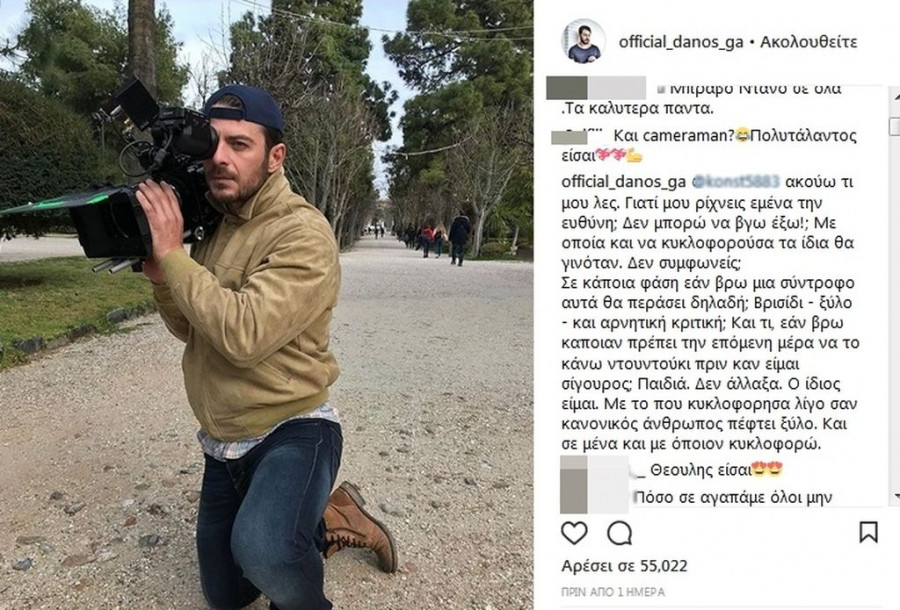The height and width of the screenshot is (610, 900).
Task: Select the Πόσο σε αγαπάμε όλοι comment
Action: click(733, 498)
